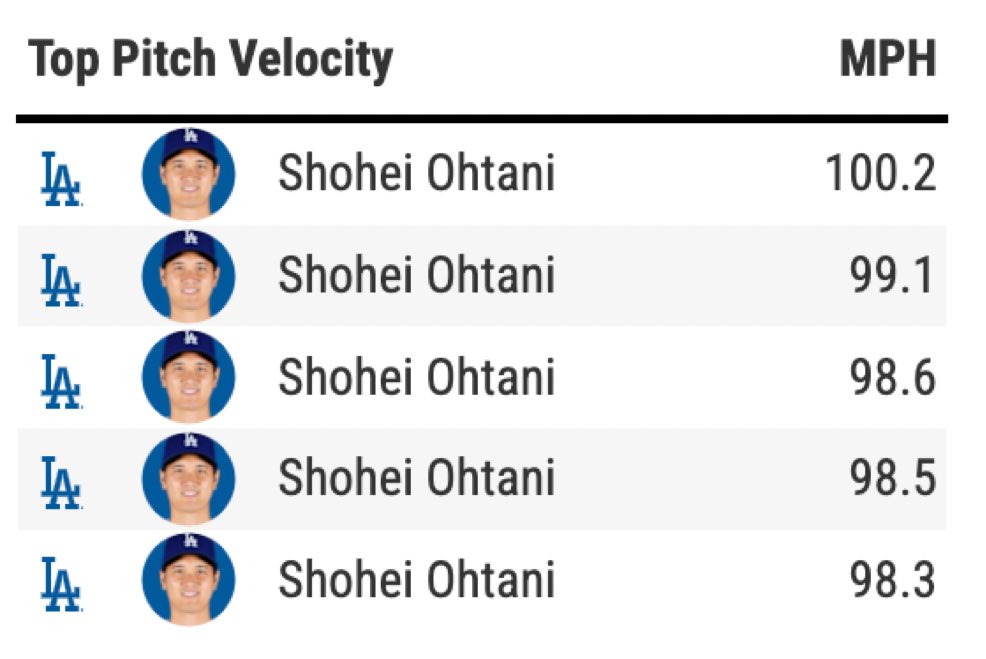Click the Dodgers logo beside the 99.1 row
The width and height of the screenshot is (986, 659).
61,280
